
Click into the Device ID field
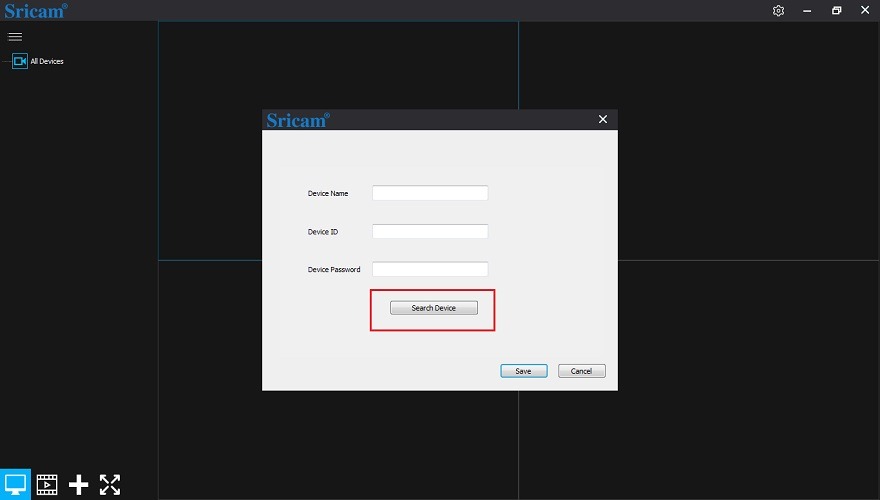[x=430, y=231]
